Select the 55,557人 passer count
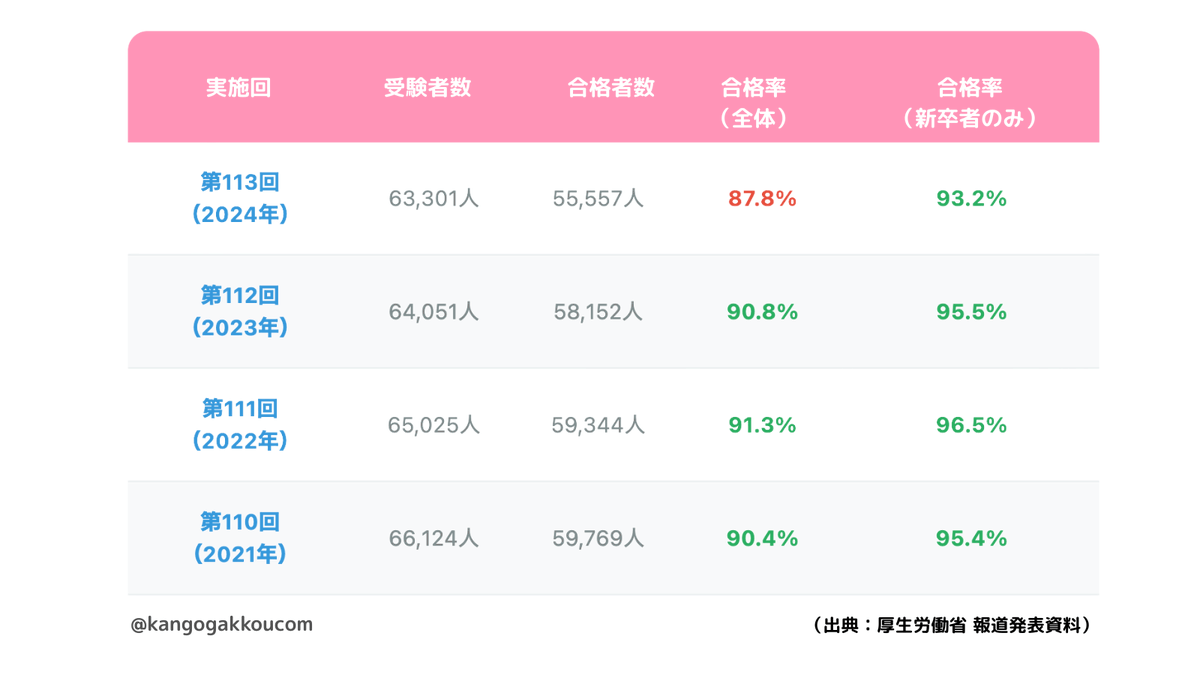This screenshot has height=675, width=1200. pyautogui.click(x=598, y=199)
